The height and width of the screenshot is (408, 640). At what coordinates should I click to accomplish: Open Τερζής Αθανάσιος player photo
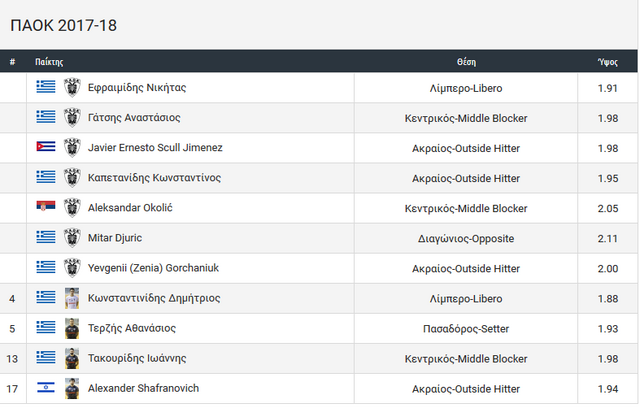(x=72, y=328)
